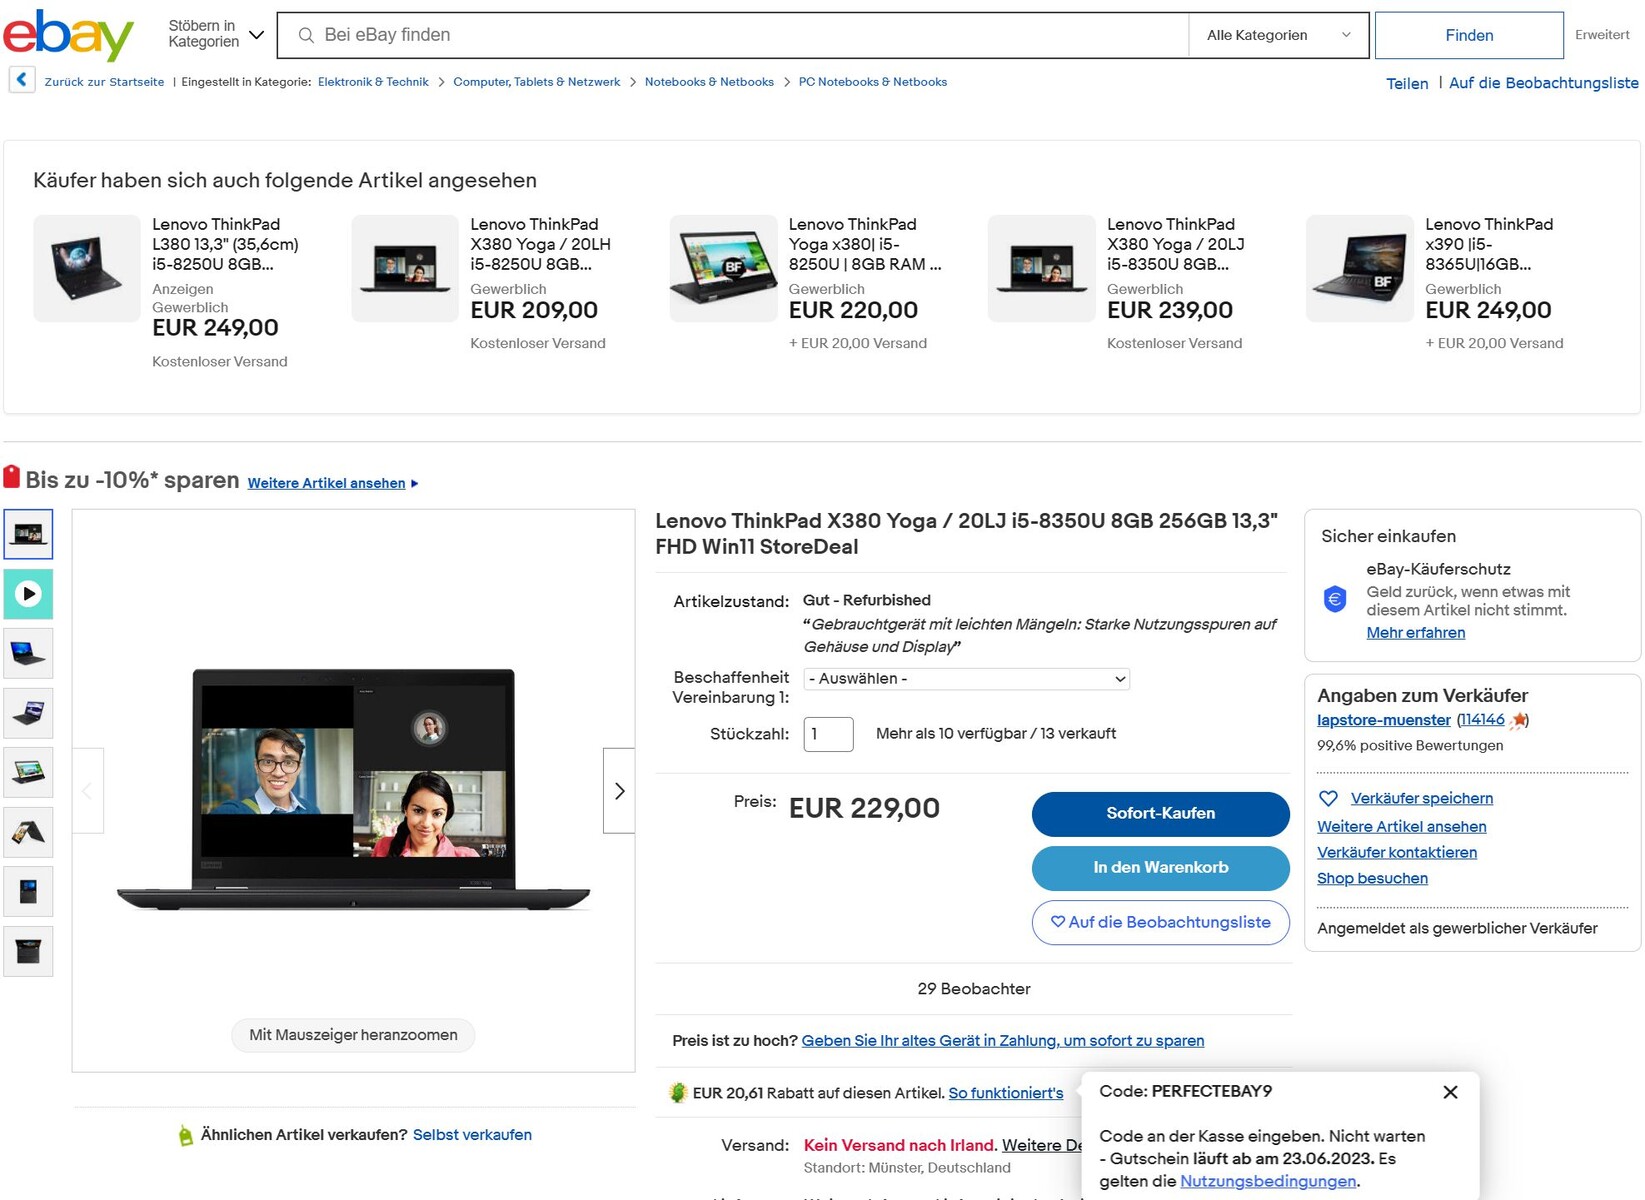Click the red tag icon by savings banner

pyautogui.click(x=12, y=476)
